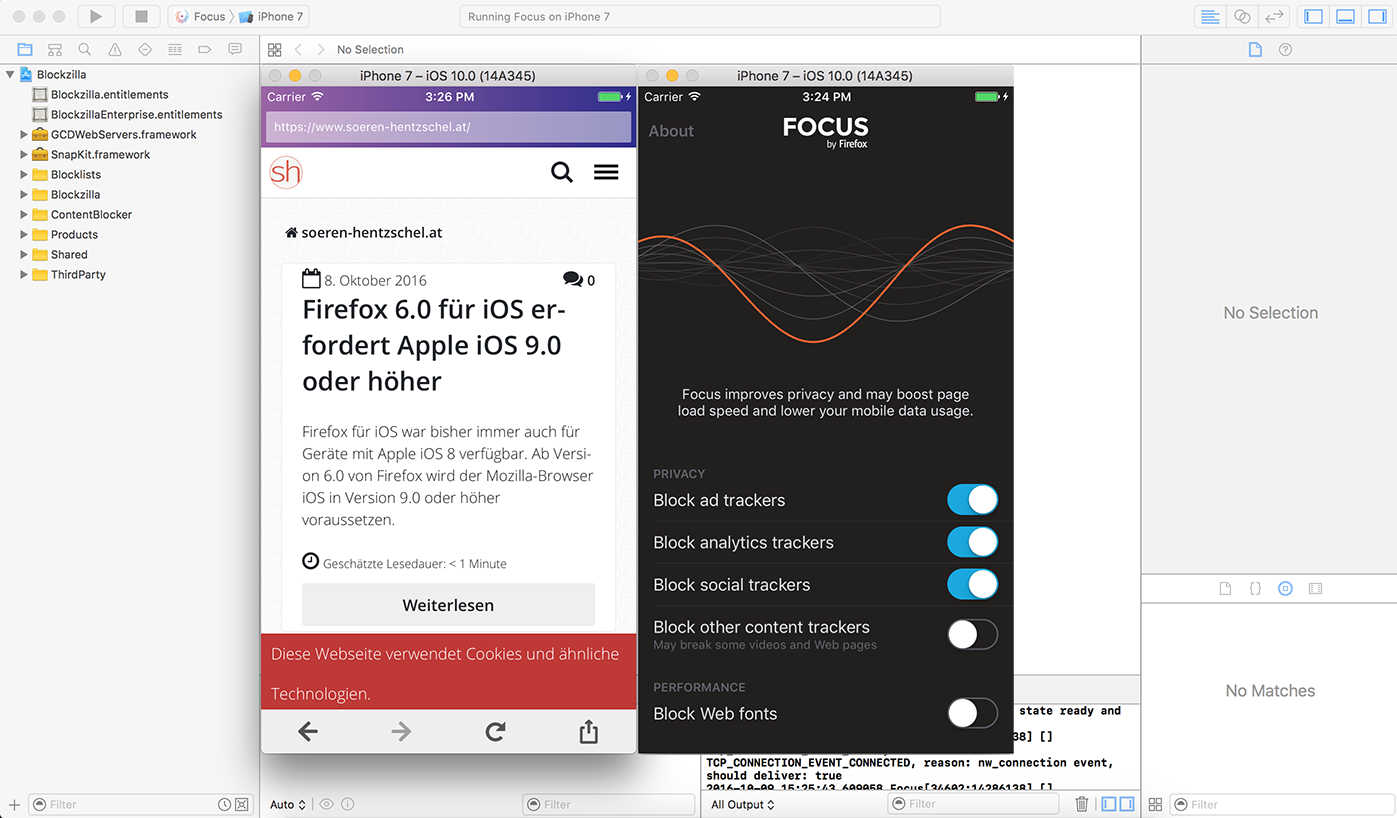Toggle the Console pane button

pyautogui.click(x=1127, y=804)
